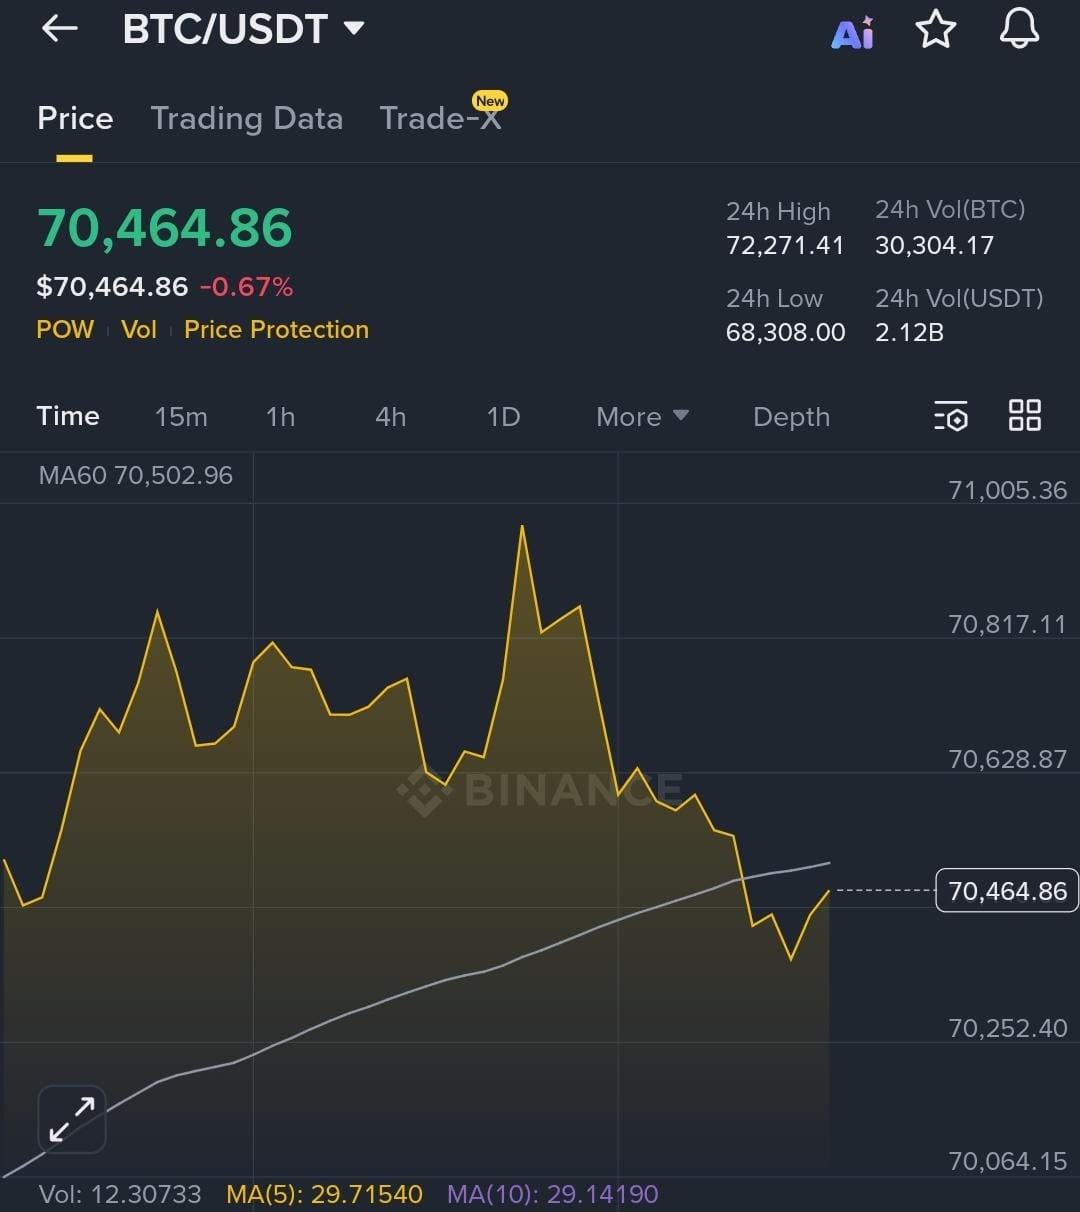This screenshot has height=1212, width=1080.
Task: Expand the BTC/USDT pair dropdown
Action: coord(353,28)
